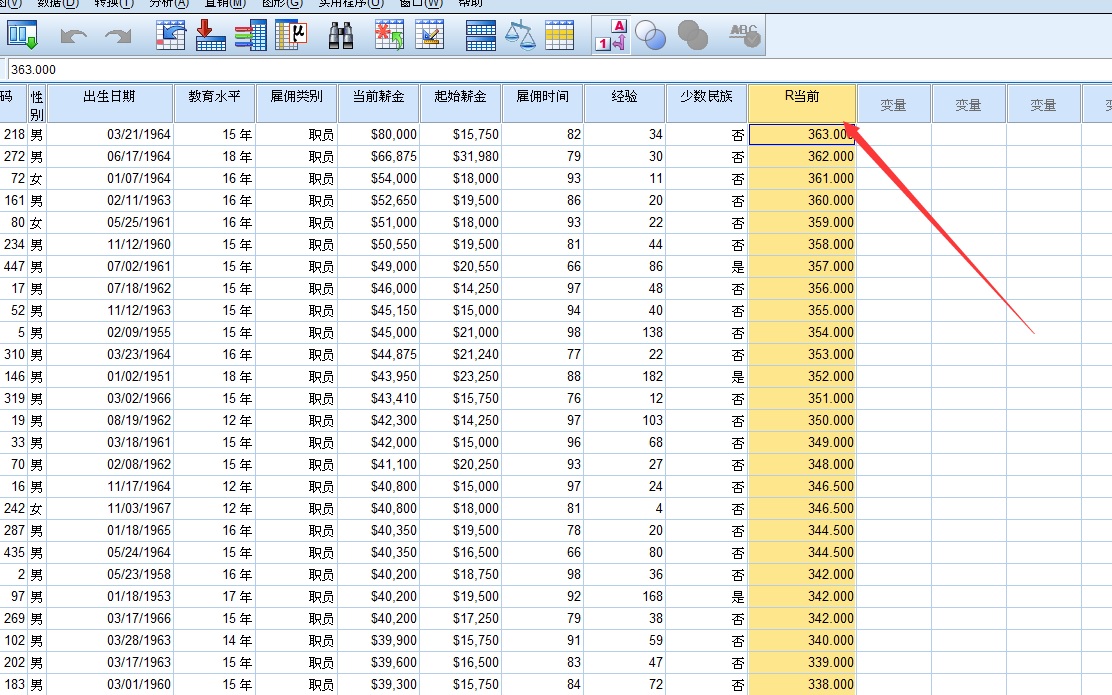
Task: Open the Variables info icon
Action: (250, 35)
